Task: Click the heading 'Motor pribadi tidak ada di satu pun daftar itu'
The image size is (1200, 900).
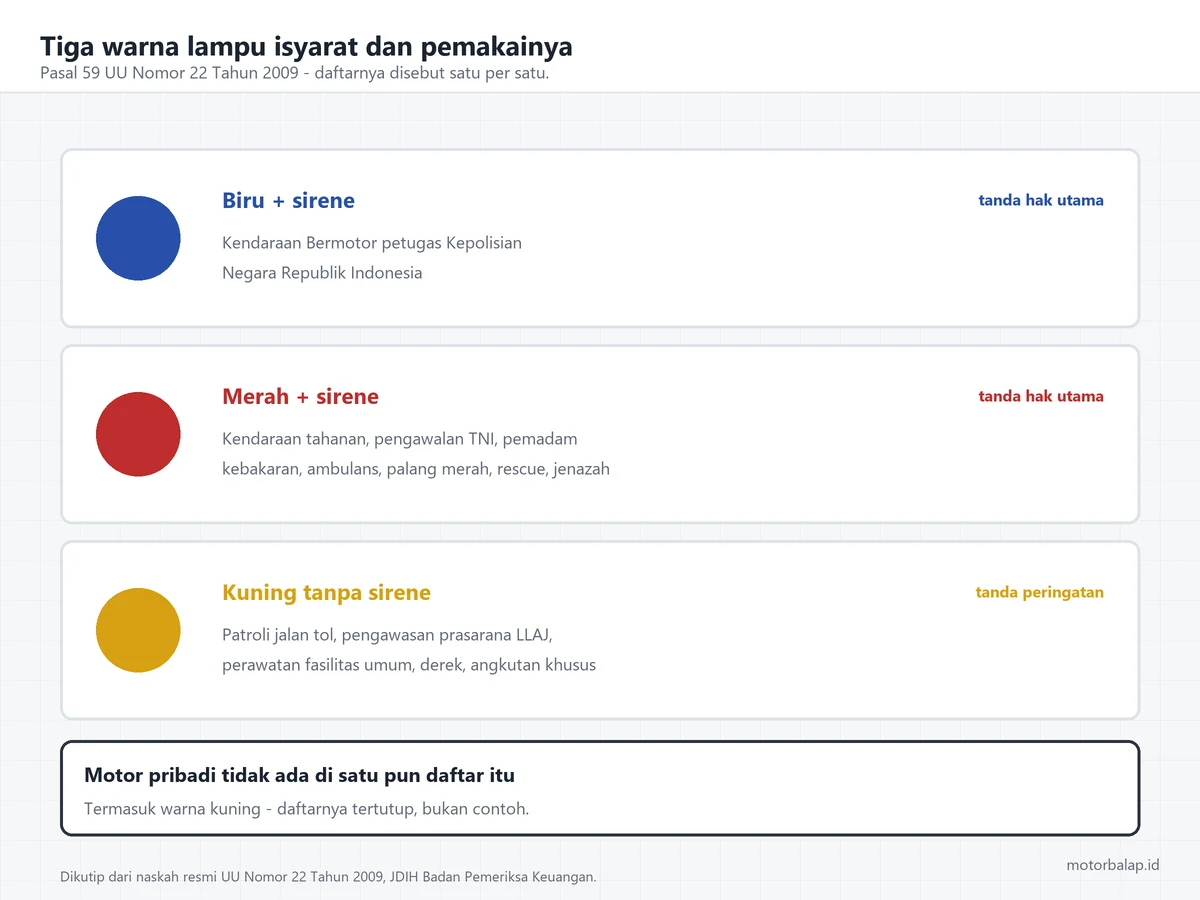Action: [299, 775]
